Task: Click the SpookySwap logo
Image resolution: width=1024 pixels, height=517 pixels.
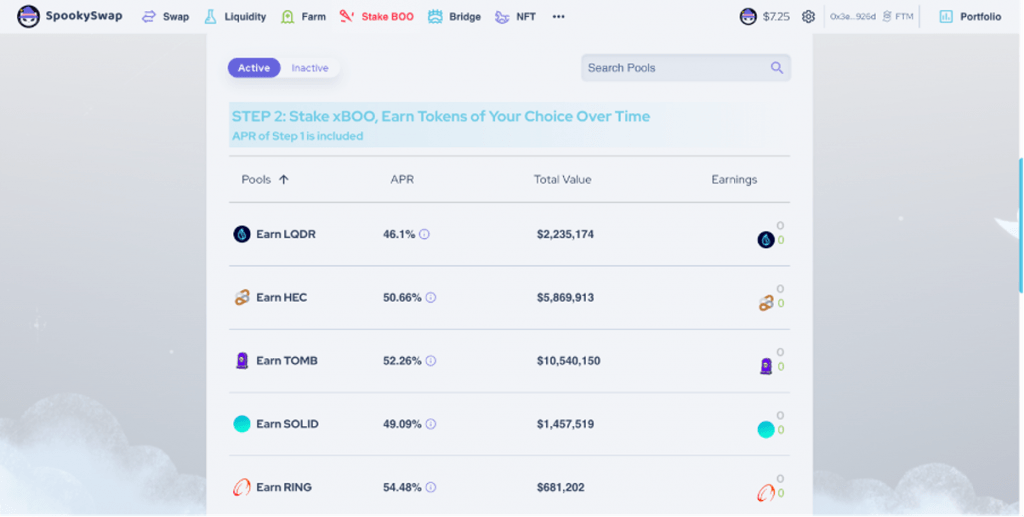Action: click(x=70, y=16)
